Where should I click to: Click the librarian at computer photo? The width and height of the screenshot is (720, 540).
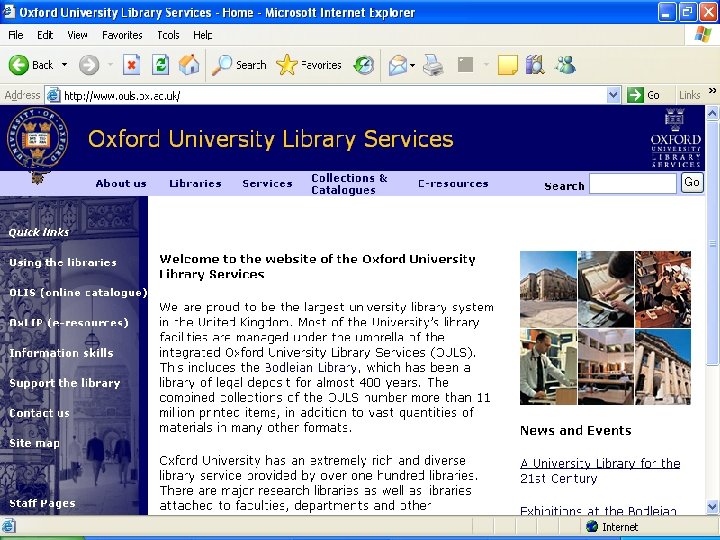tap(548, 367)
